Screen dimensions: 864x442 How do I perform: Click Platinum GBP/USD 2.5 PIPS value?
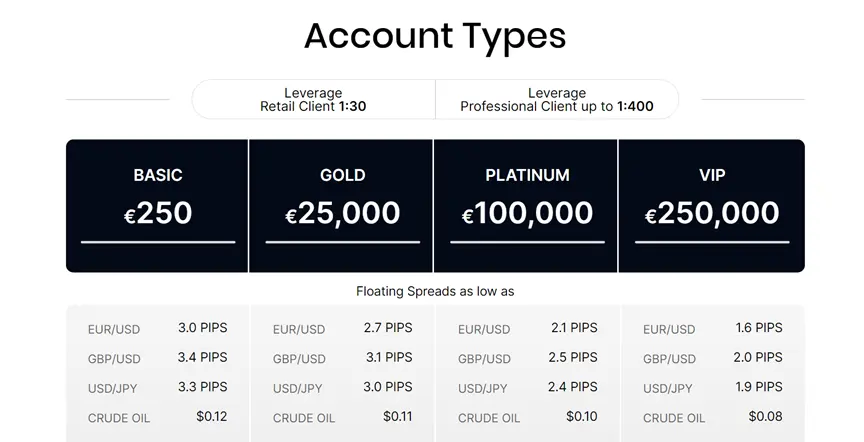point(573,357)
